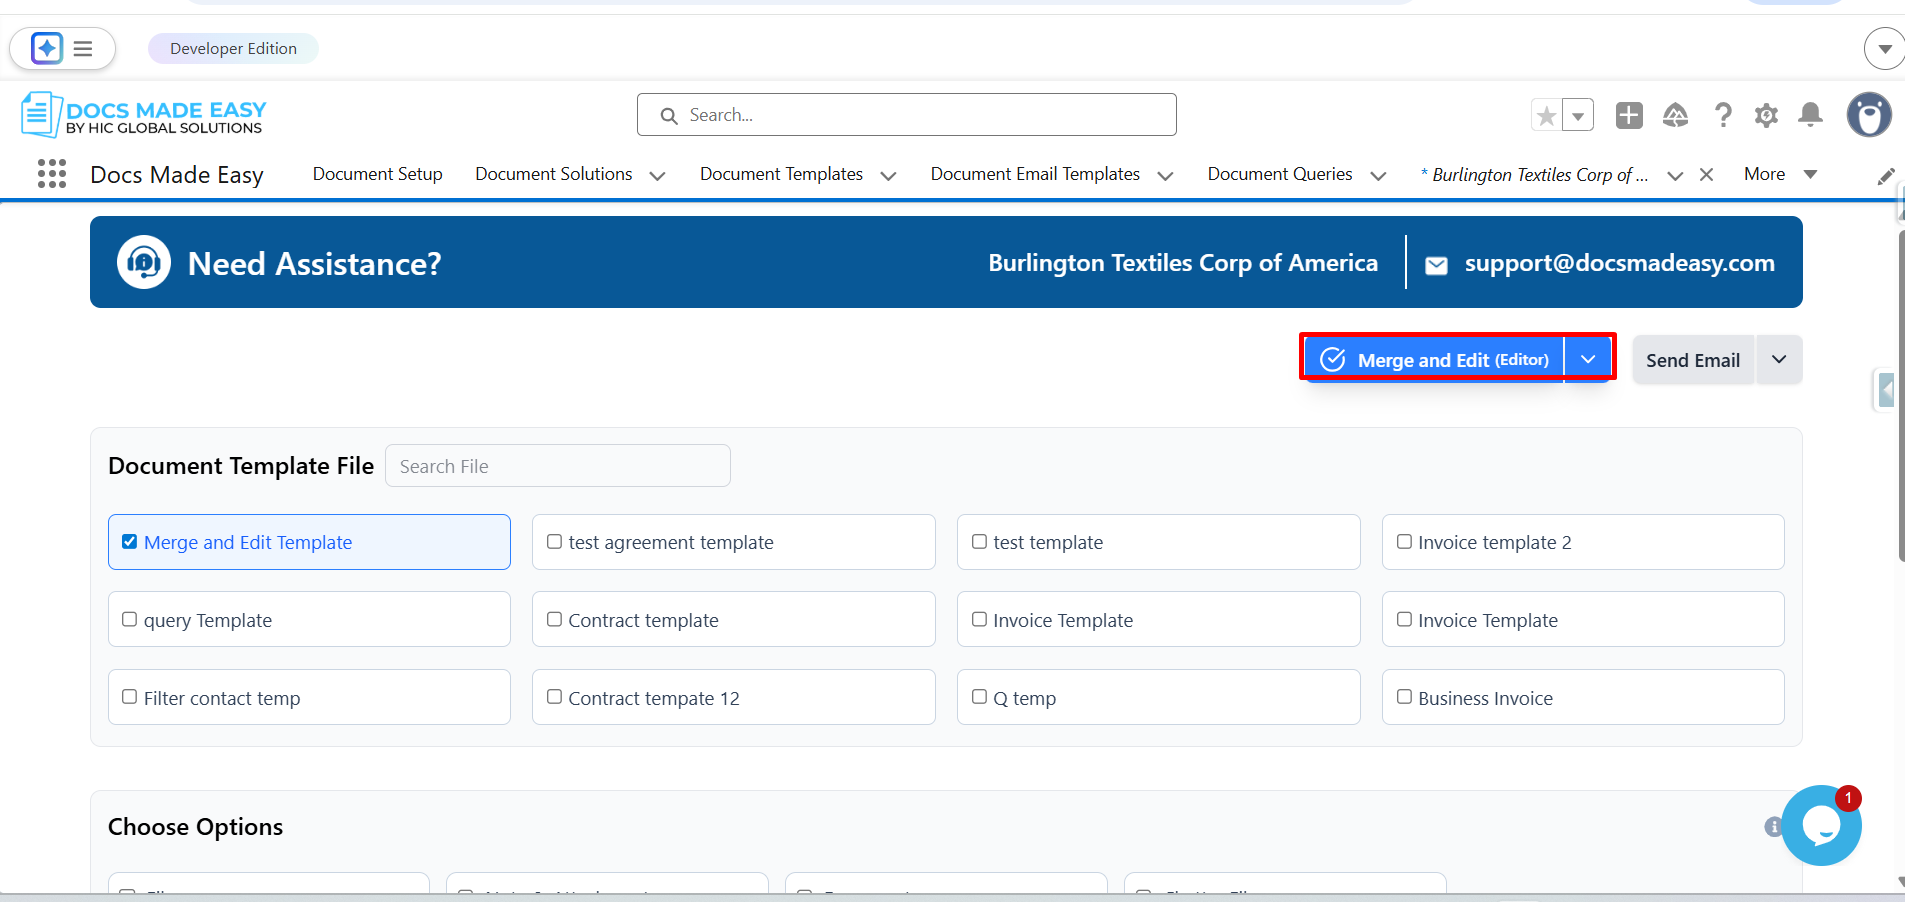Open the Global Actions plus icon
Image resolution: width=1905 pixels, height=902 pixels.
(1629, 116)
